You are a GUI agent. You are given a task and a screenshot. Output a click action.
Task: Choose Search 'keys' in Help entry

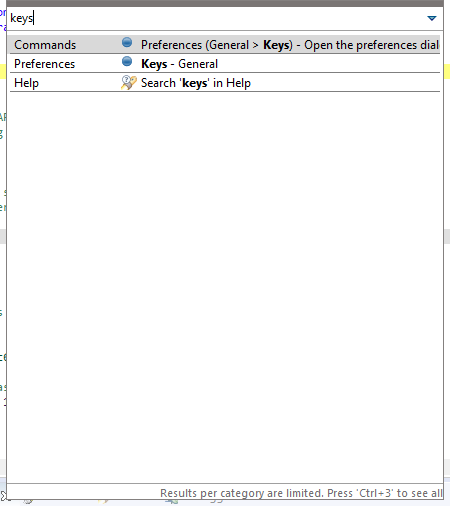(x=196, y=83)
